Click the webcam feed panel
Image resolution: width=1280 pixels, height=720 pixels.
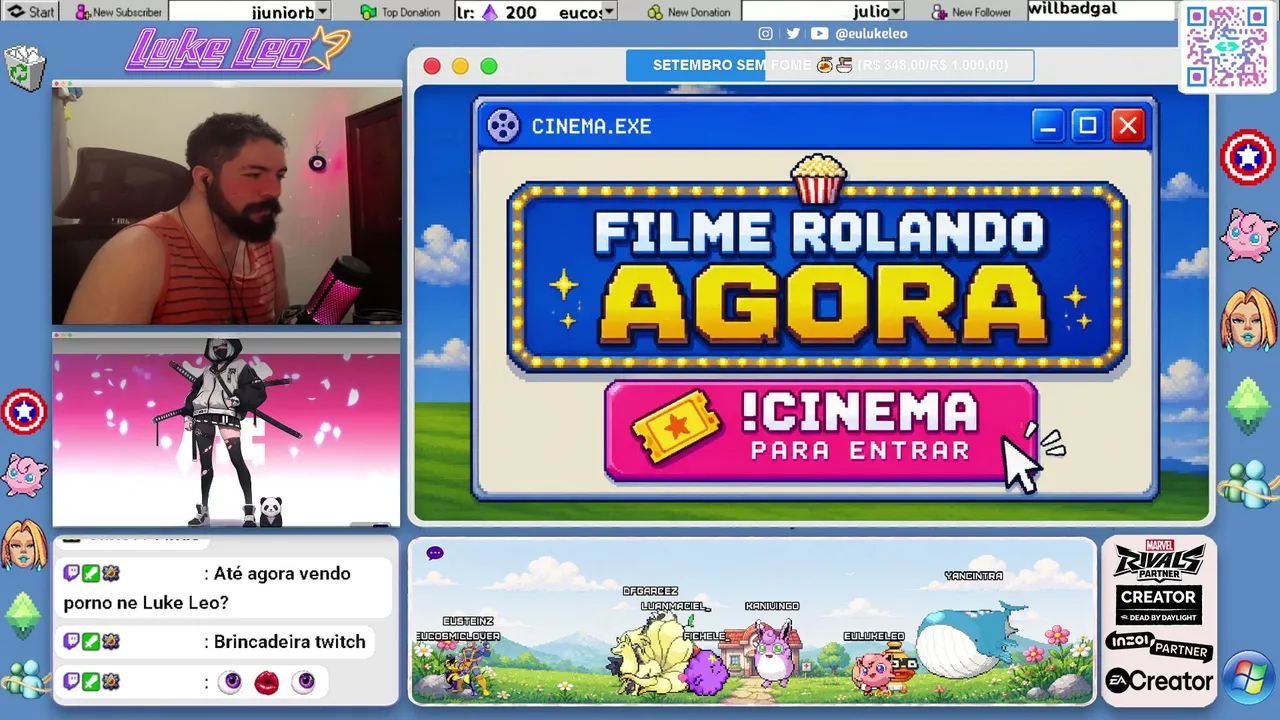click(x=227, y=205)
